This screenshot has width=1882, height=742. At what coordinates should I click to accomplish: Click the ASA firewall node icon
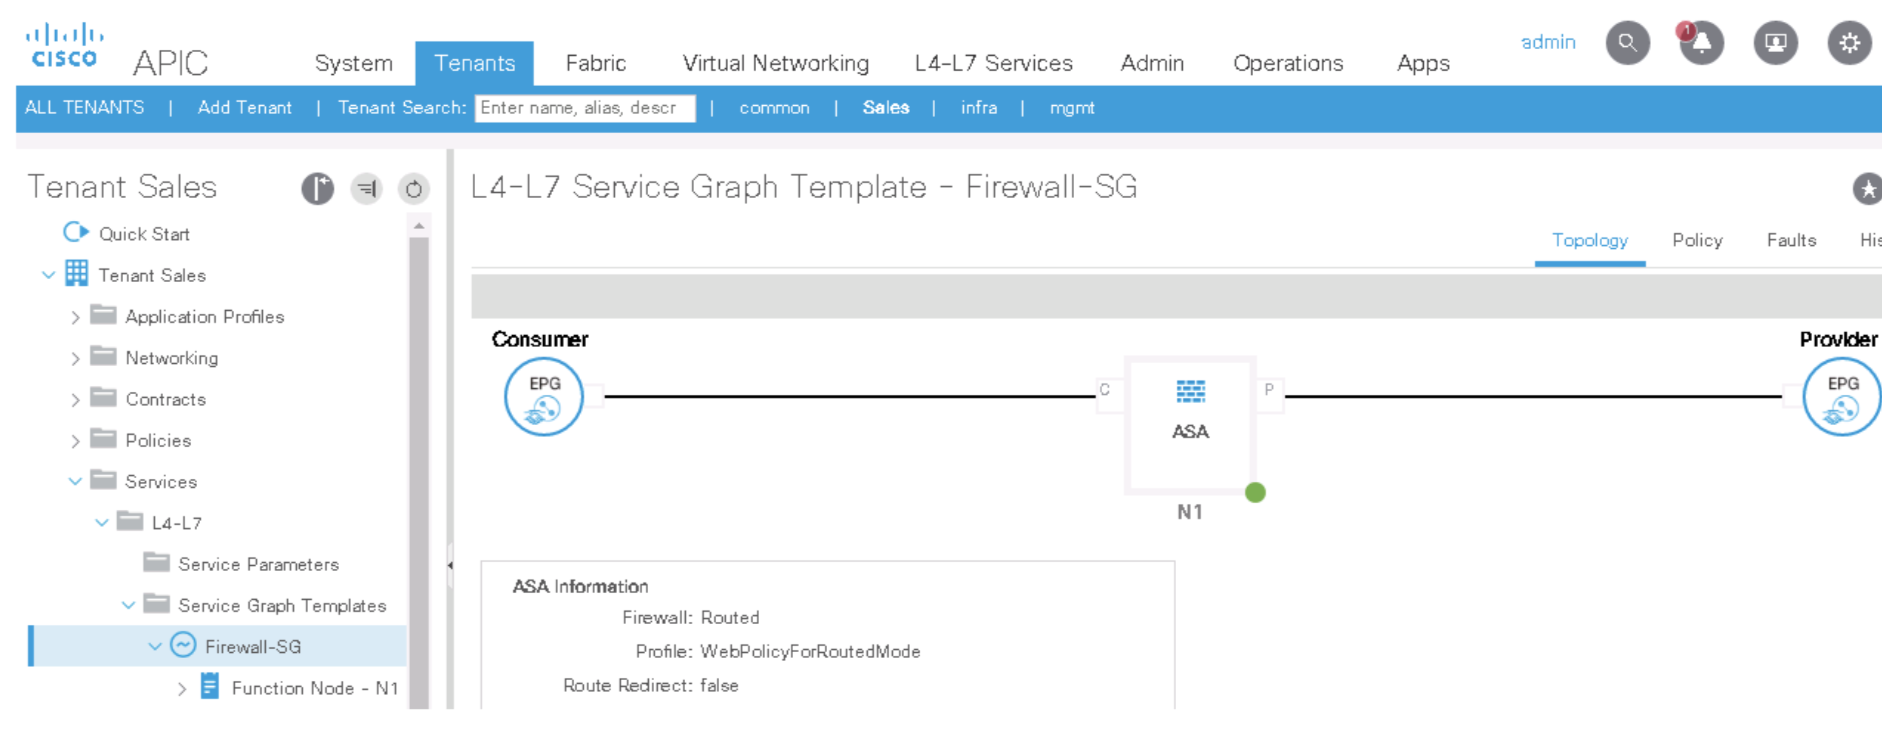1190,391
